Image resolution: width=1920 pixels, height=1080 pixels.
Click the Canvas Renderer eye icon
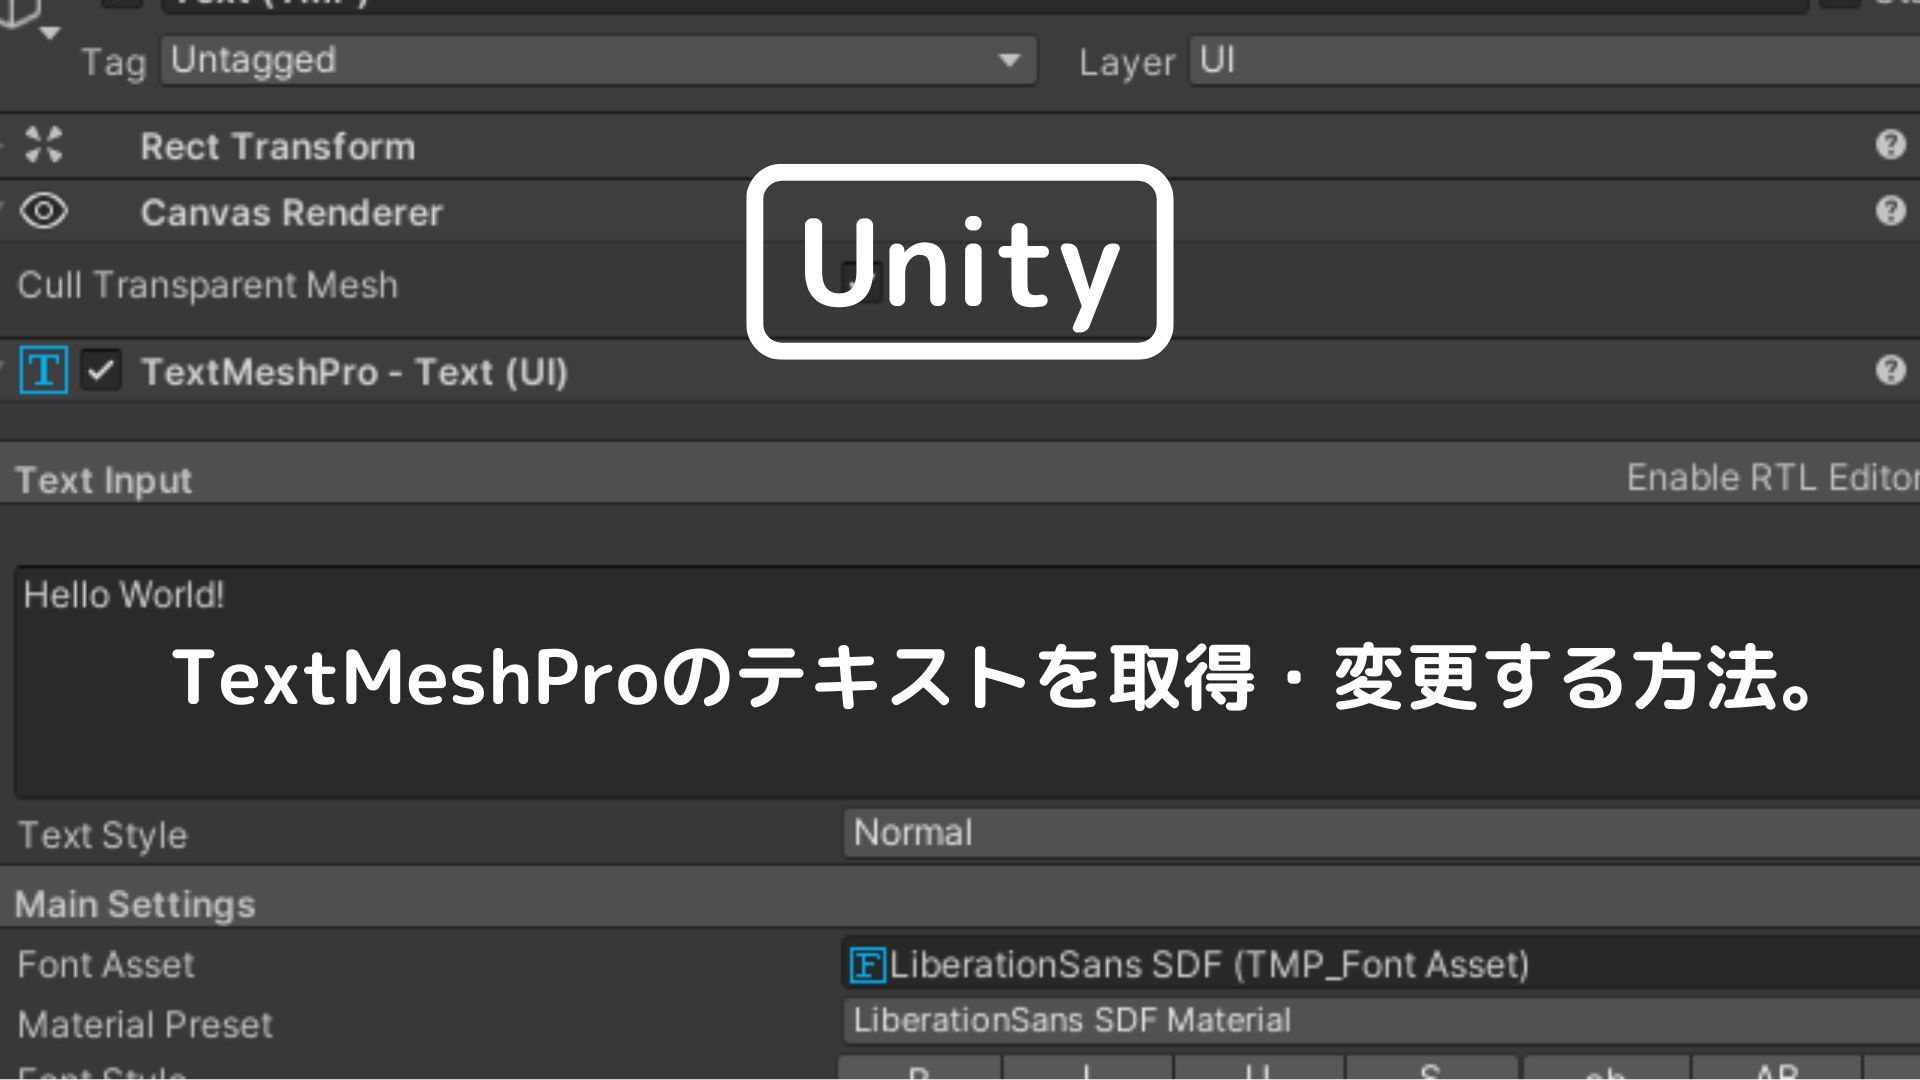(x=44, y=211)
